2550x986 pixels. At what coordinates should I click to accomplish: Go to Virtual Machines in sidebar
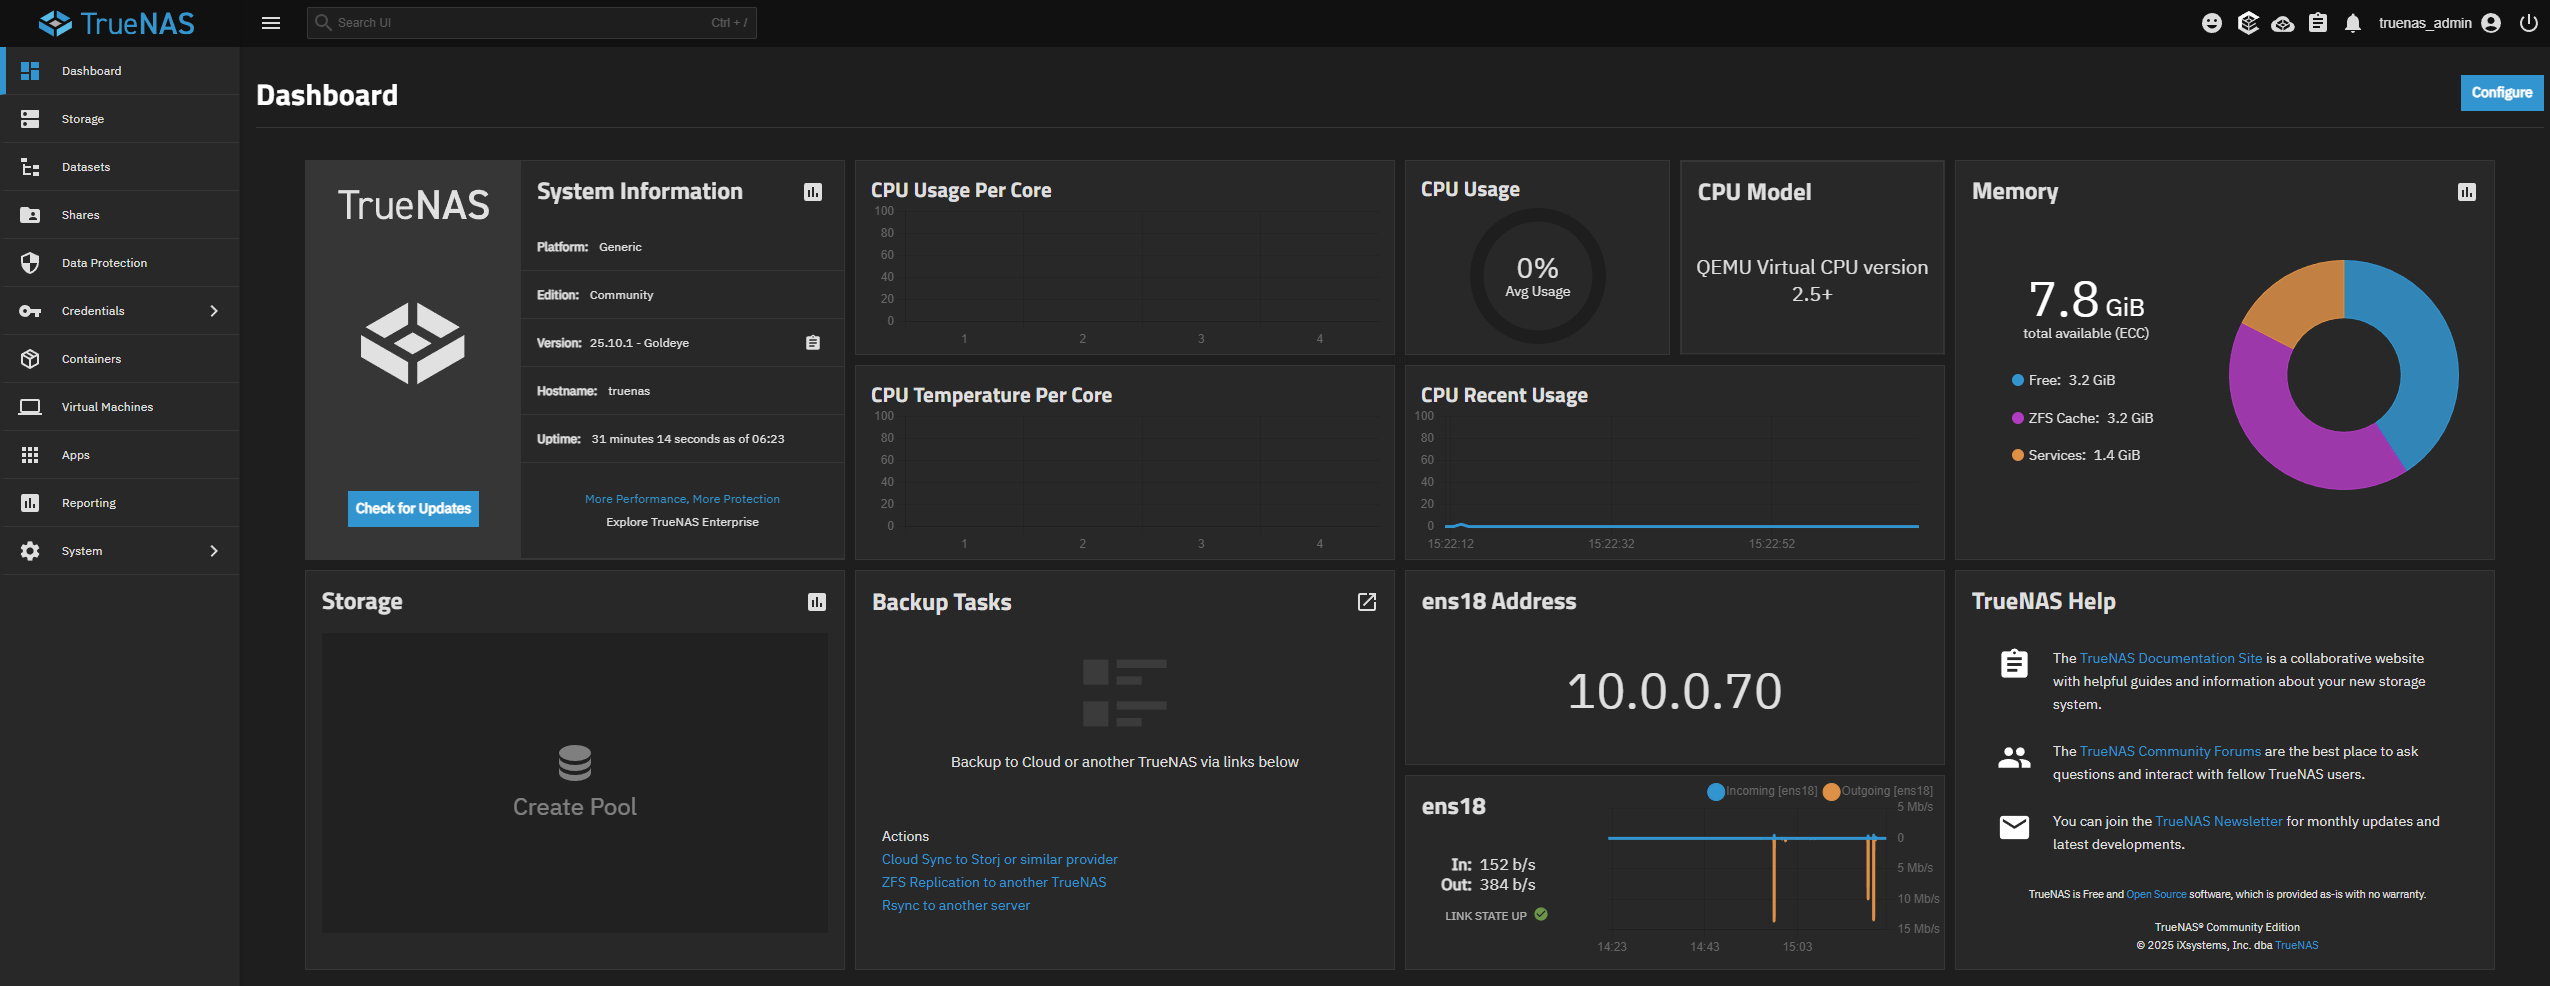[x=107, y=407]
